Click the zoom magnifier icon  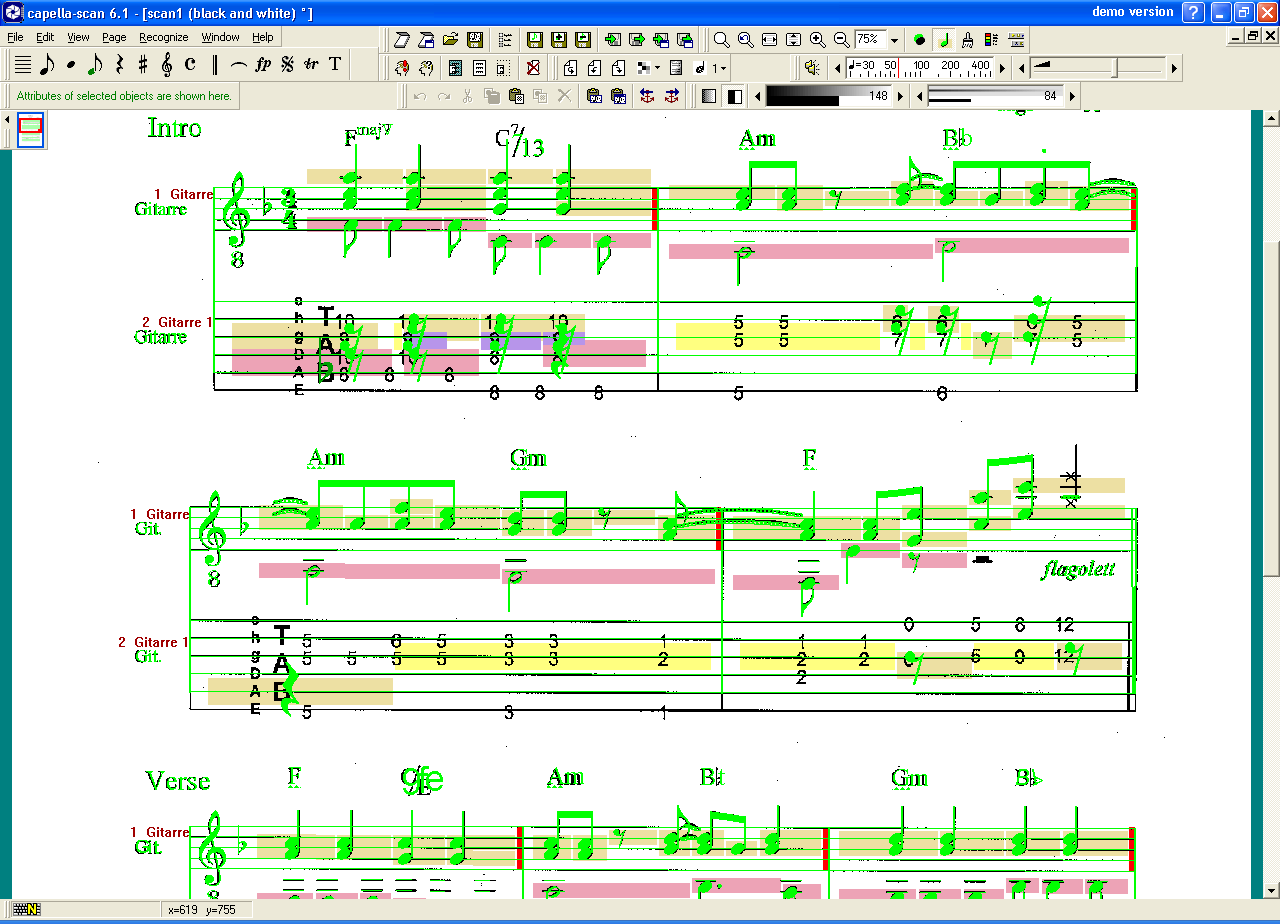click(721, 40)
